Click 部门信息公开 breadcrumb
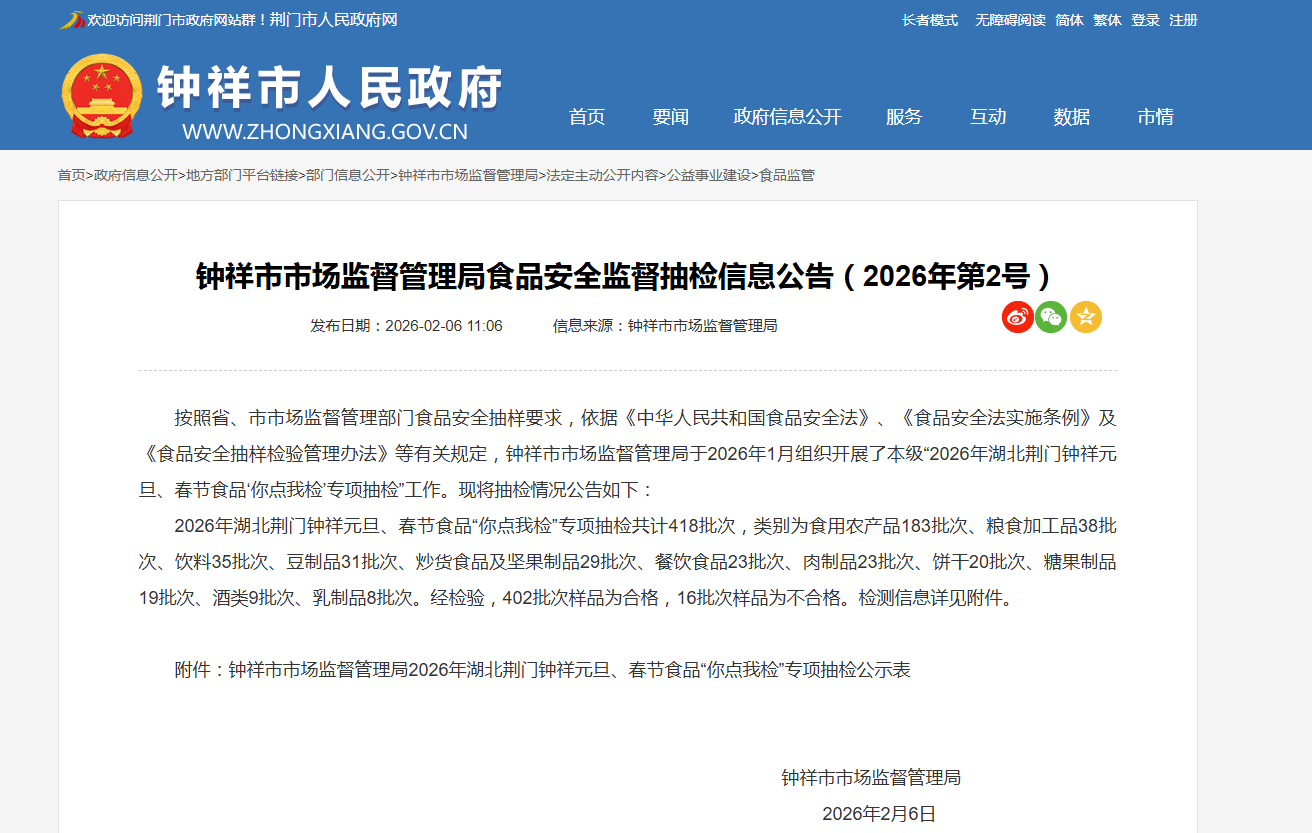This screenshot has width=1312, height=833. pyautogui.click(x=348, y=175)
